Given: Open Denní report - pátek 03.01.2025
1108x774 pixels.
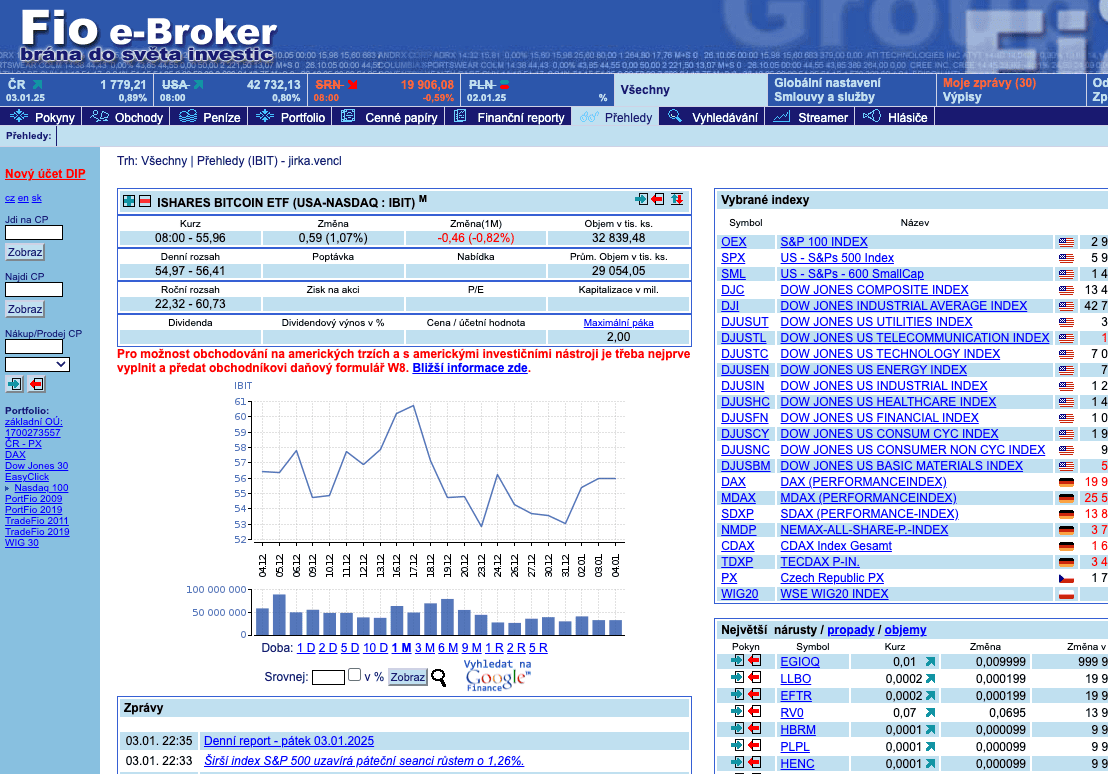Looking at the screenshot, I should tap(288, 741).
